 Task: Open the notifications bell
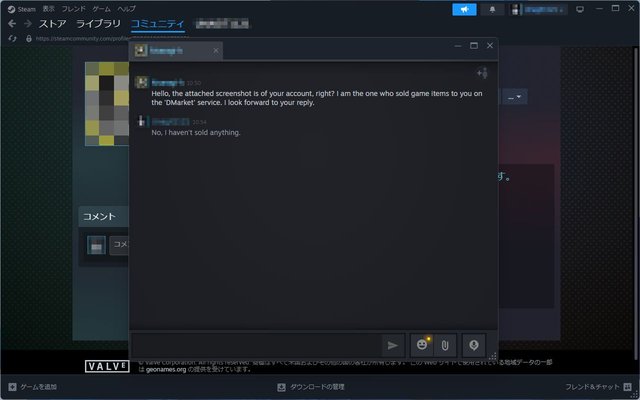coord(492,9)
